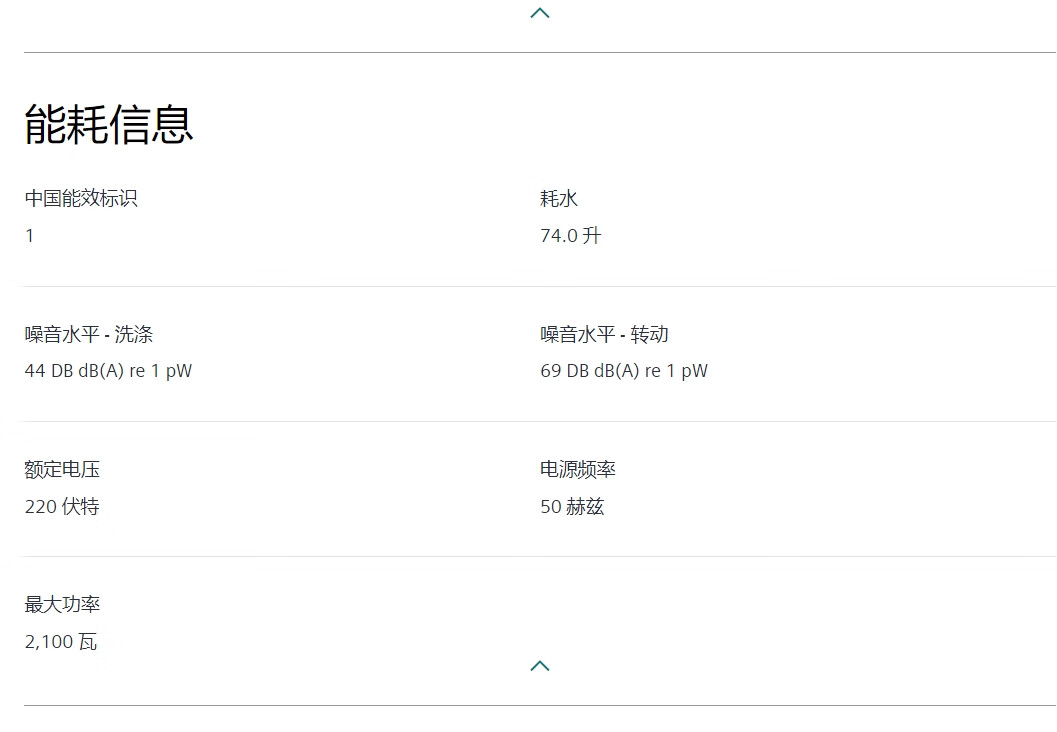The width and height of the screenshot is (1057, 732).
Task: Click the 50 赫兹 frequency value
Action: pyautogui.click(x=572, y=507)
